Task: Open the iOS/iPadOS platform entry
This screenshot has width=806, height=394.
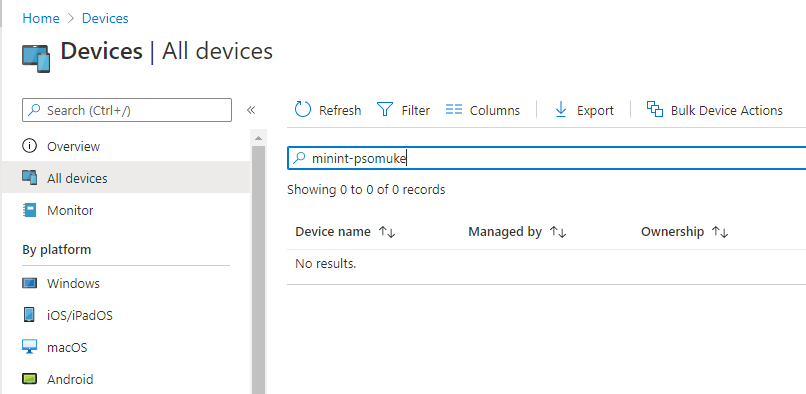Action: [x=126, y=315]
